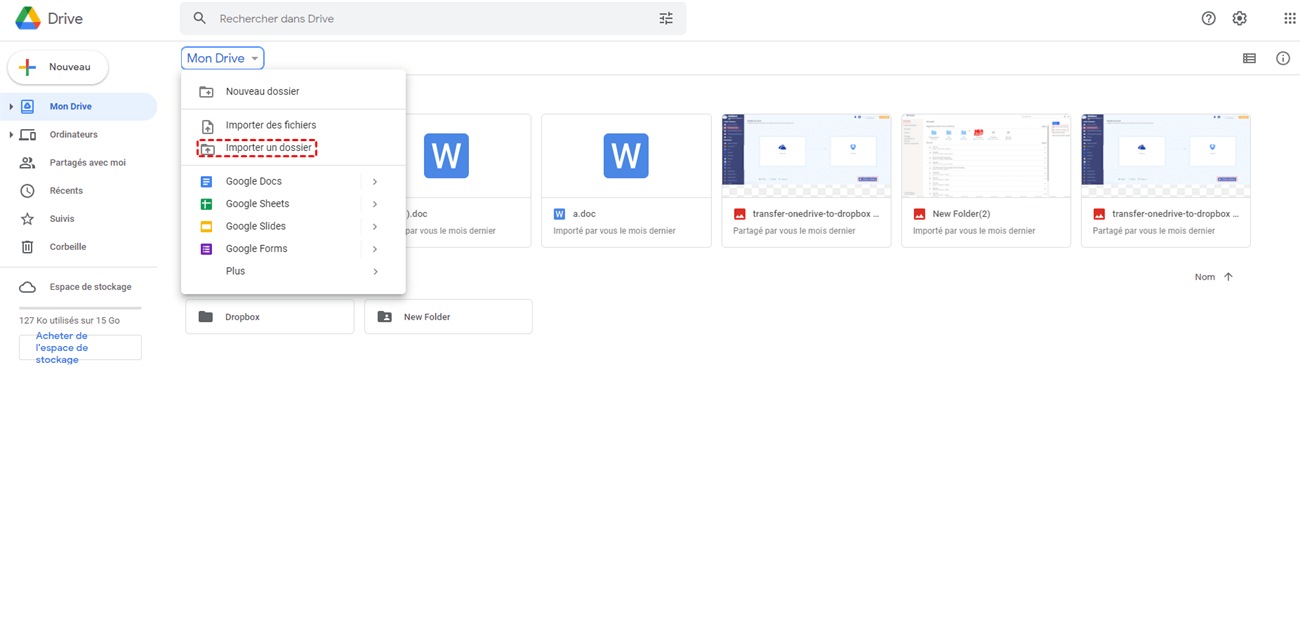Open Corbeille in the sidebar
1300x624 pixels.
(79, 246)
